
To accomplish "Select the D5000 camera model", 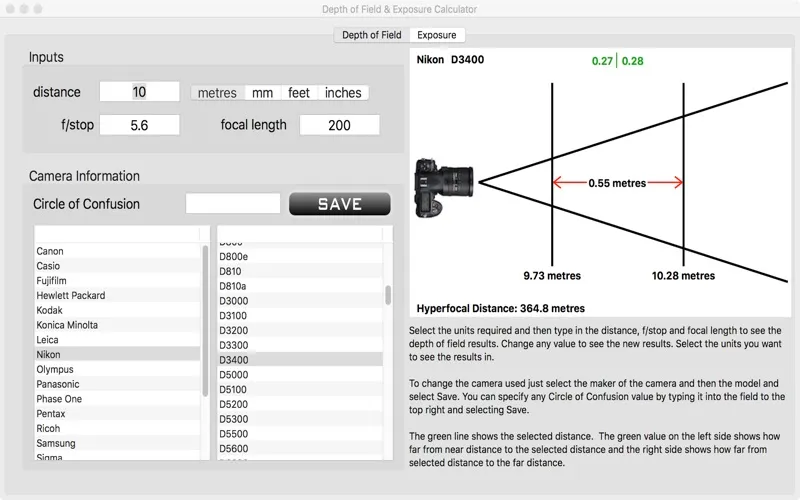I will pos(300,375).
